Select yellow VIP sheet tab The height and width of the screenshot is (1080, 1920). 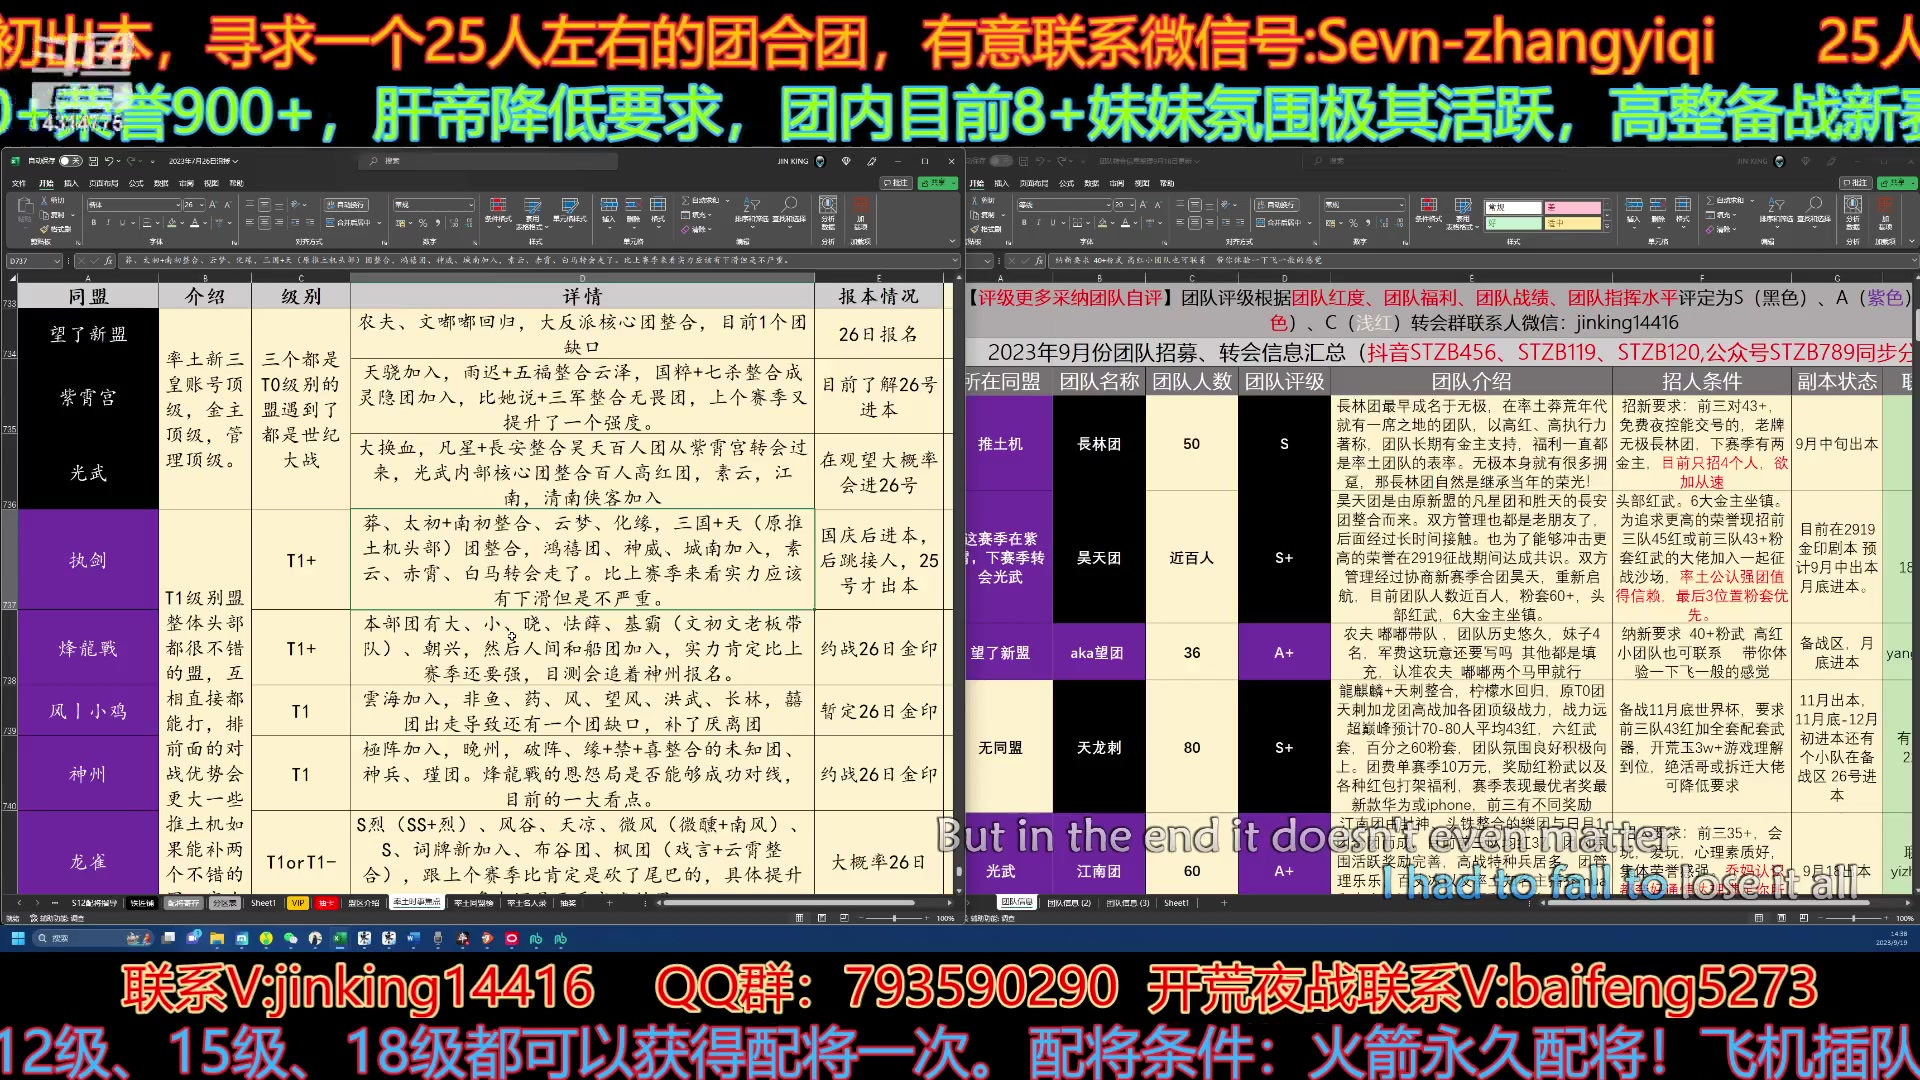click(x=297, y=903)
